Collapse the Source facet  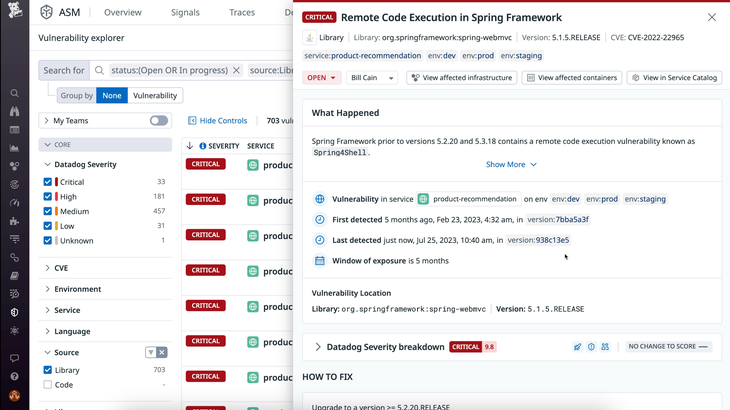47,352
